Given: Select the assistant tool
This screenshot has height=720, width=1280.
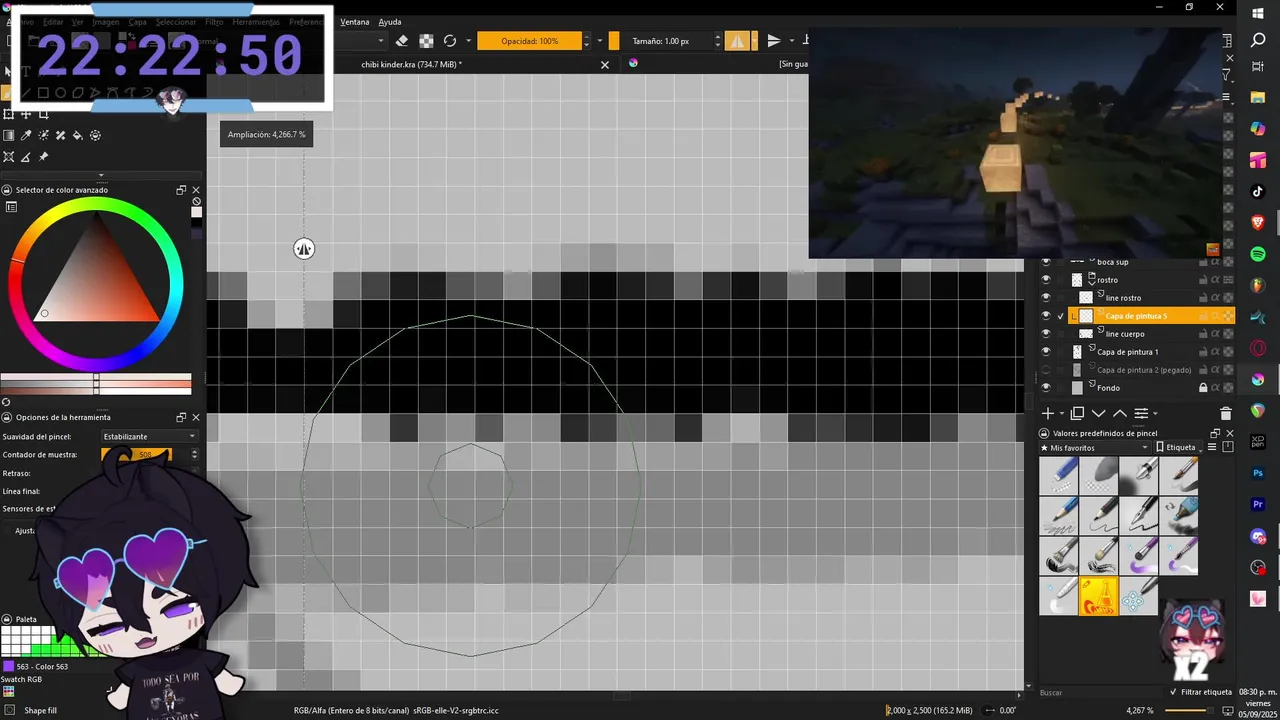Looking at the screenshot, I should click(x=9, y=157).
